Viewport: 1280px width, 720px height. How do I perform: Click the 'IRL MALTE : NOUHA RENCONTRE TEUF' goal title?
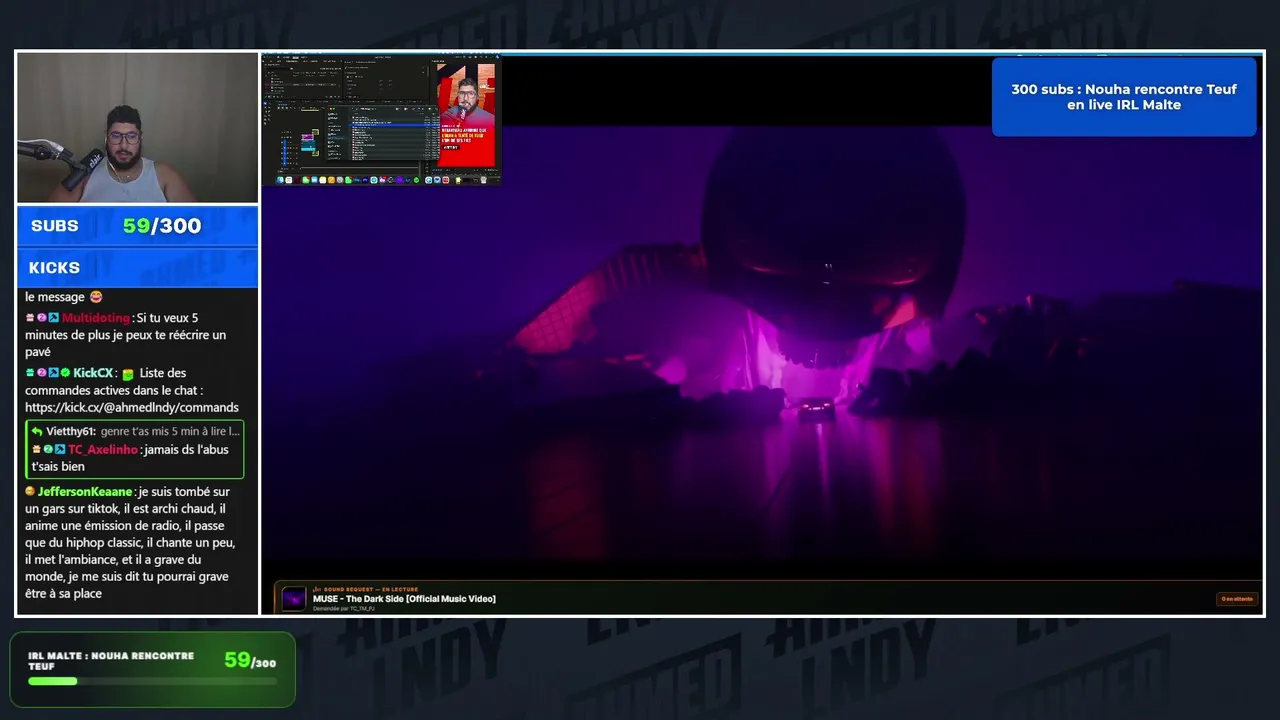111,661
